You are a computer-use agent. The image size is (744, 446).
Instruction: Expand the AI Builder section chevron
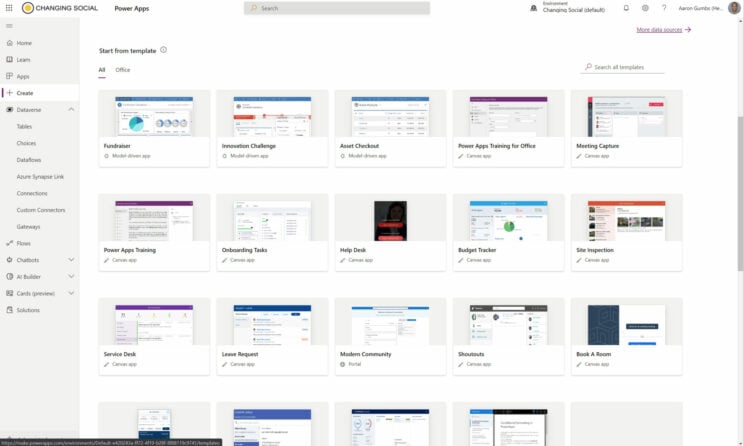point(71,276)
